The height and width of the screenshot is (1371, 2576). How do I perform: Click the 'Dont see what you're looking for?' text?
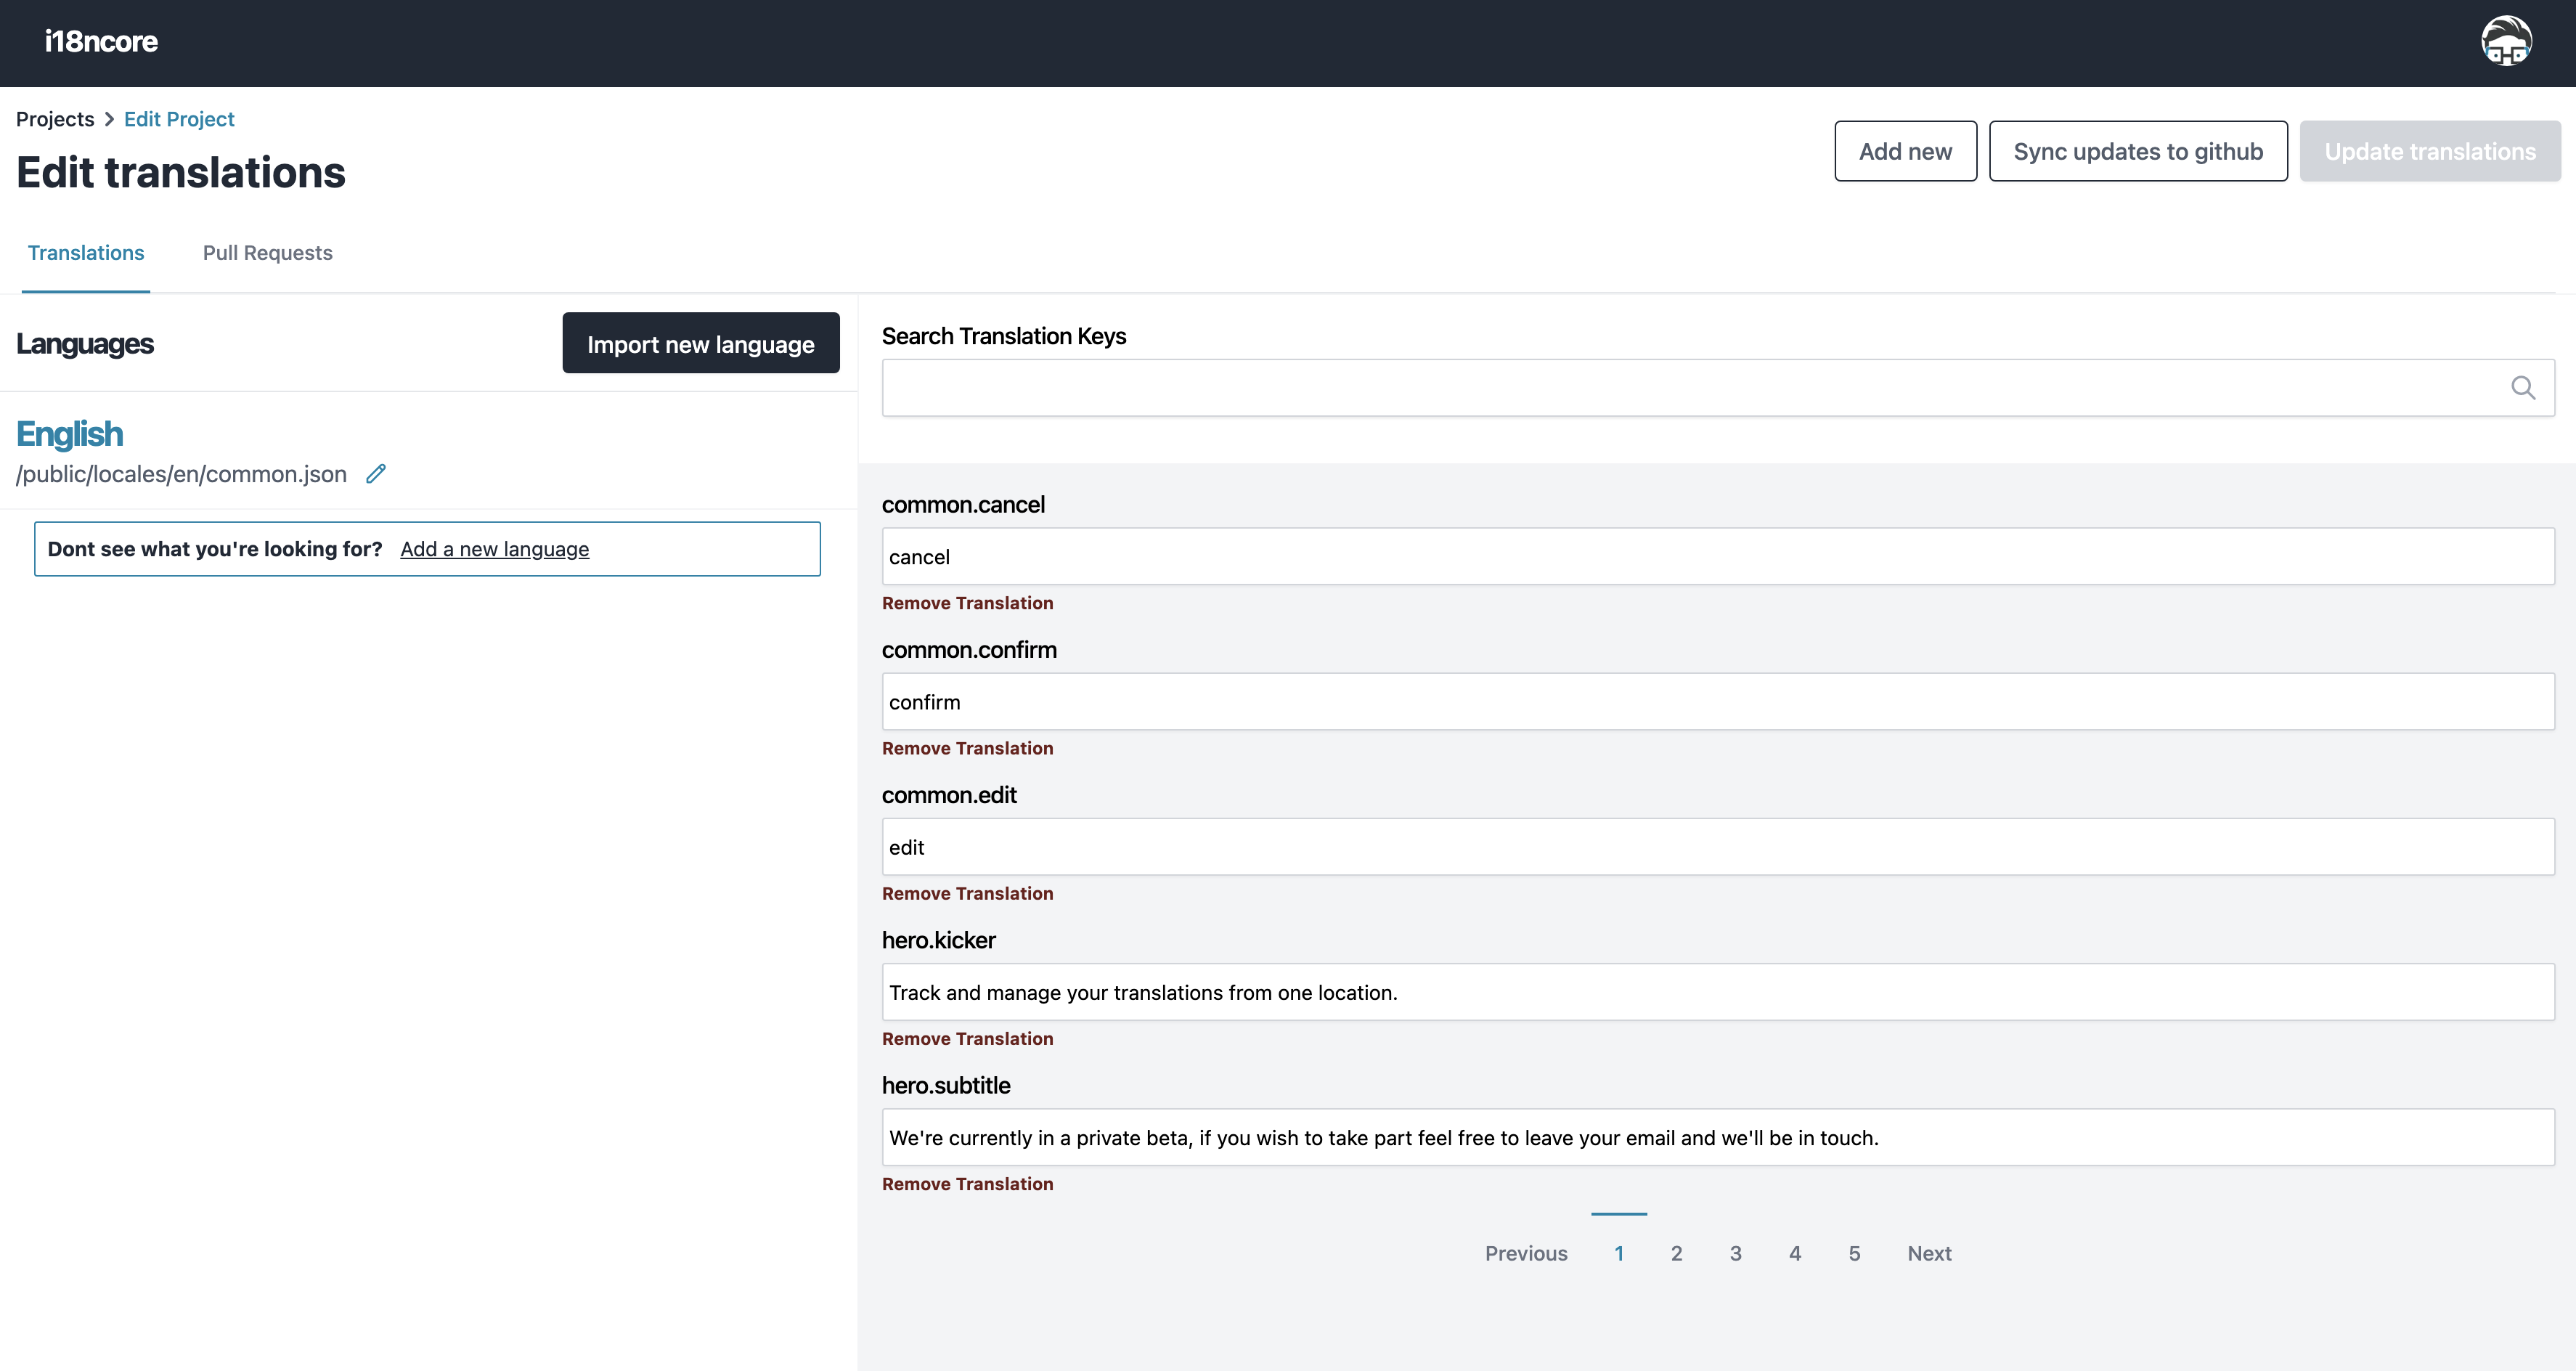(x=215, y=549)
